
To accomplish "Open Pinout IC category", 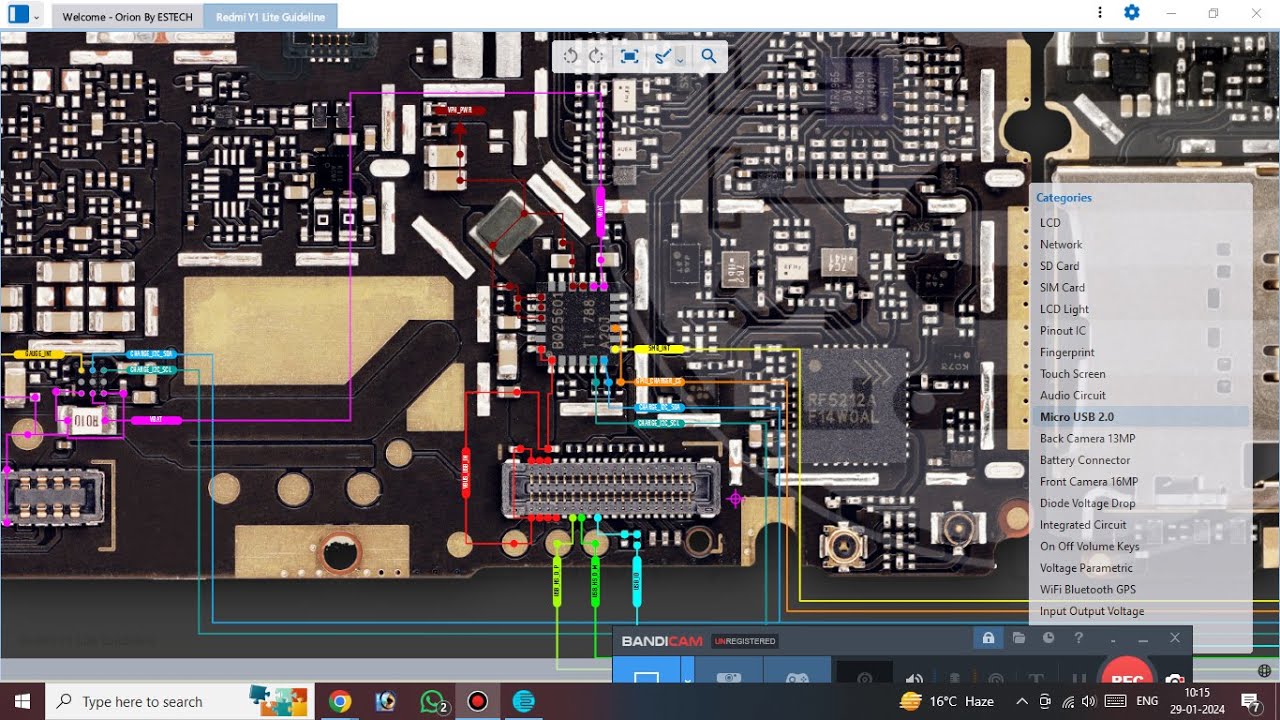I will coord(1062,331).
